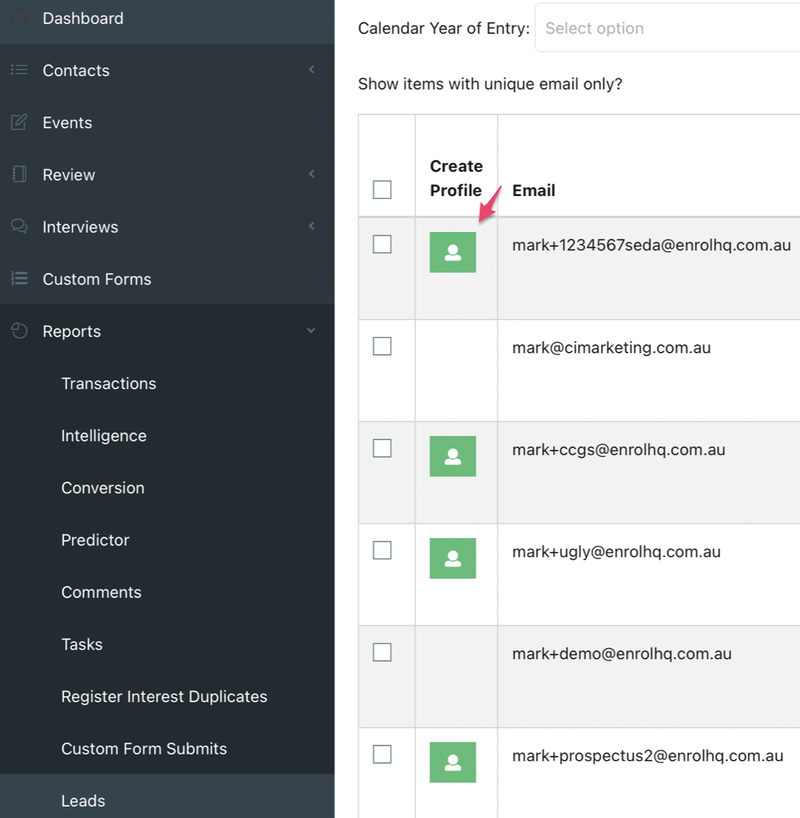Click Create Profile icon for mark+prospectus2 email
This screenshot has height=818, width=800.
452,762
